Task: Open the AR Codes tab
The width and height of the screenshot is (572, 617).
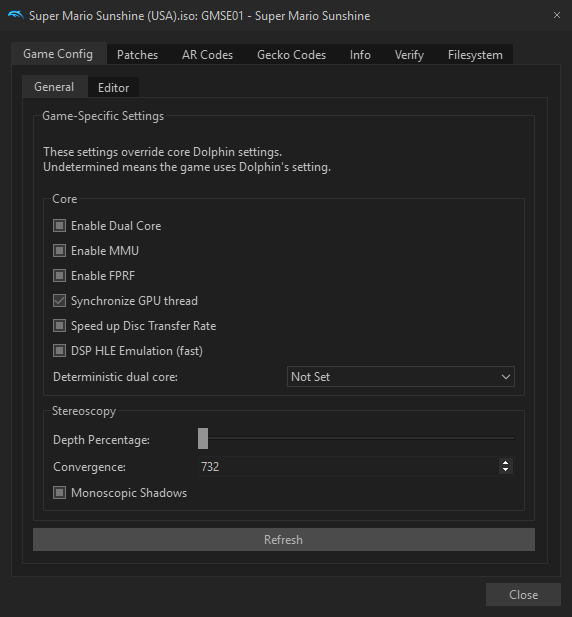Action: click(207, 55)
